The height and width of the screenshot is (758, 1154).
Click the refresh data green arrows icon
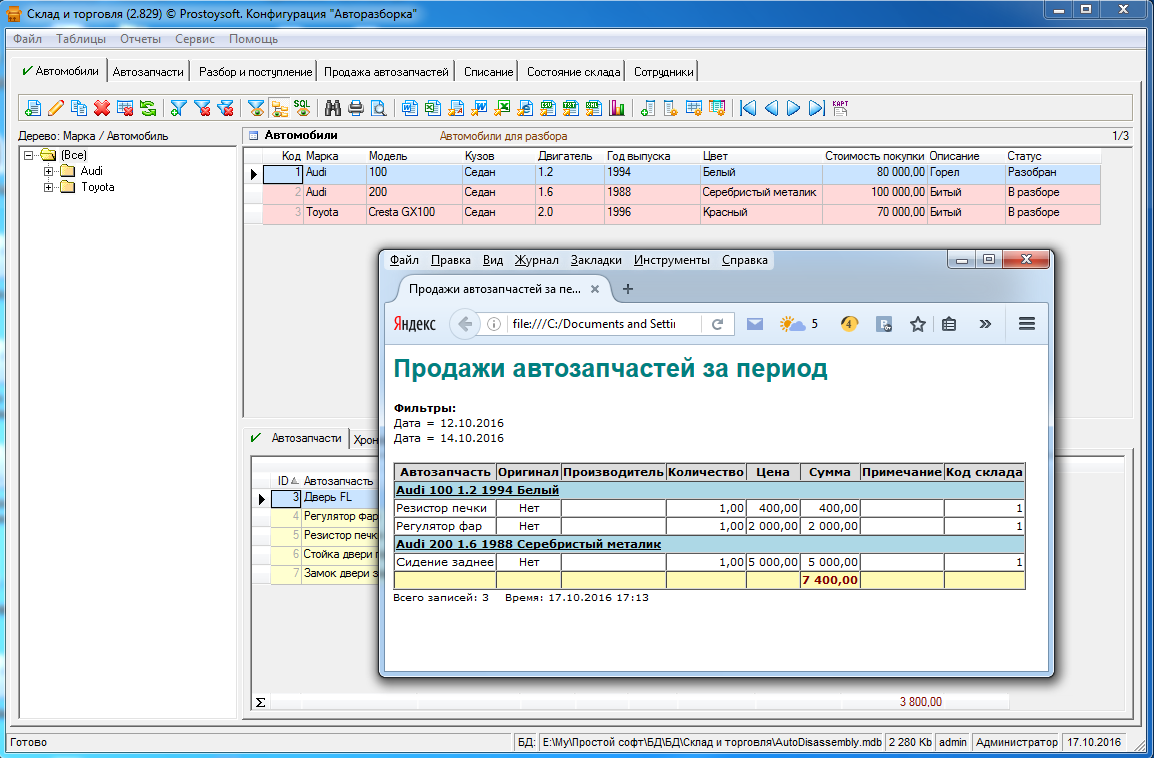click(x=147, y=108)
